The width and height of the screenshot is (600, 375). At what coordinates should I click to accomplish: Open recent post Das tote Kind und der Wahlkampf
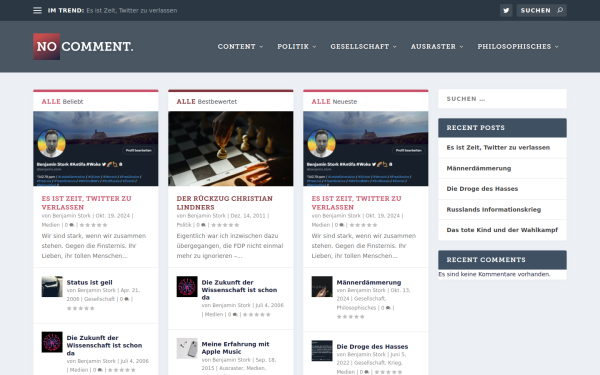[502, 230]
